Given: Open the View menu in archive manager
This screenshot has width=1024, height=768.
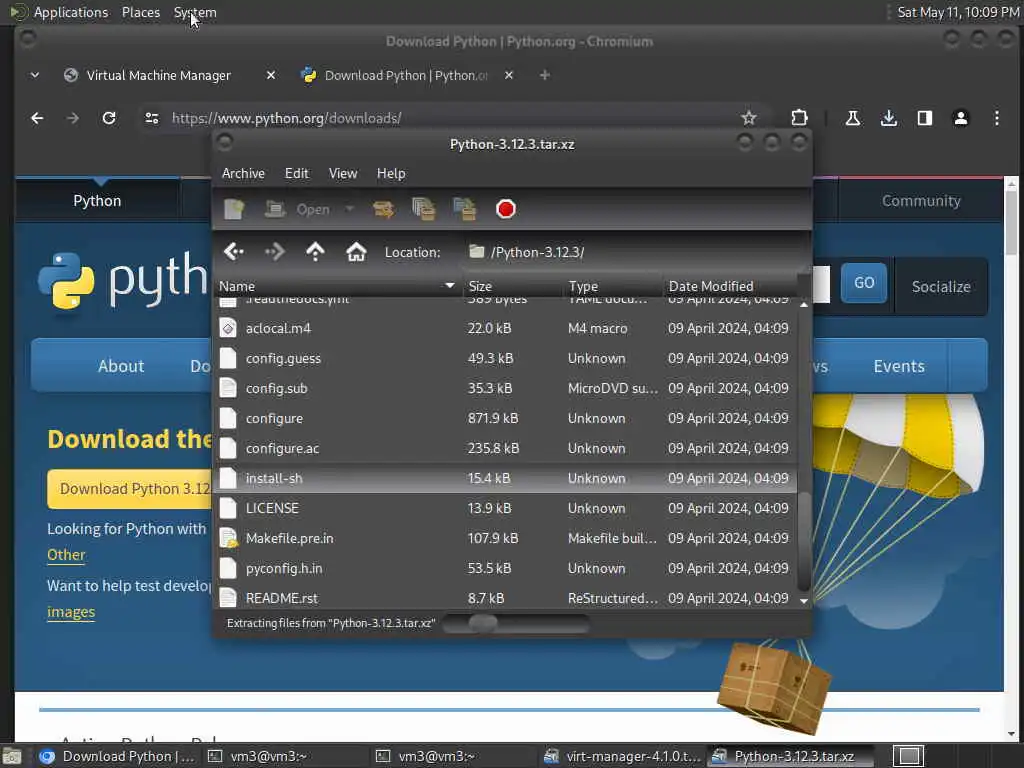Looking at the screenshot, I should 343,173.
